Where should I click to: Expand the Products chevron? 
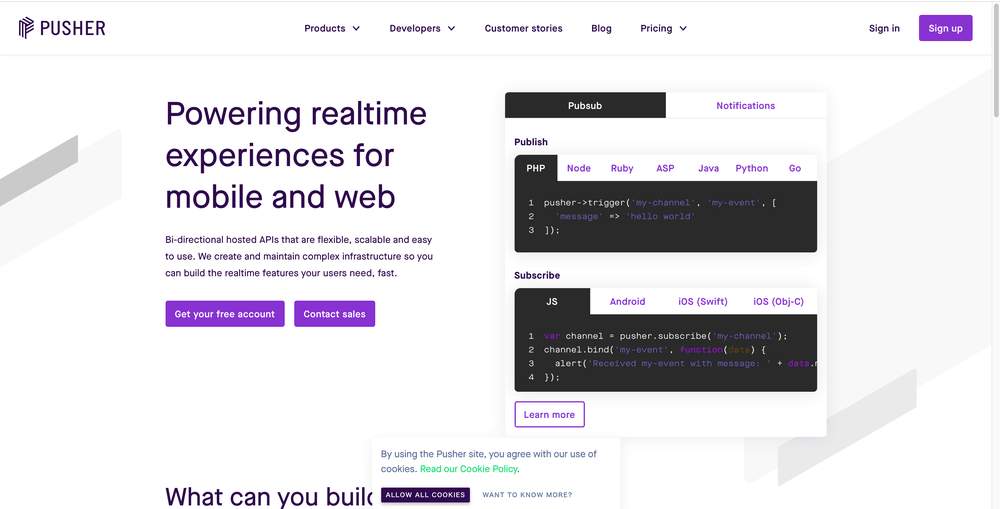coord(356,28)
